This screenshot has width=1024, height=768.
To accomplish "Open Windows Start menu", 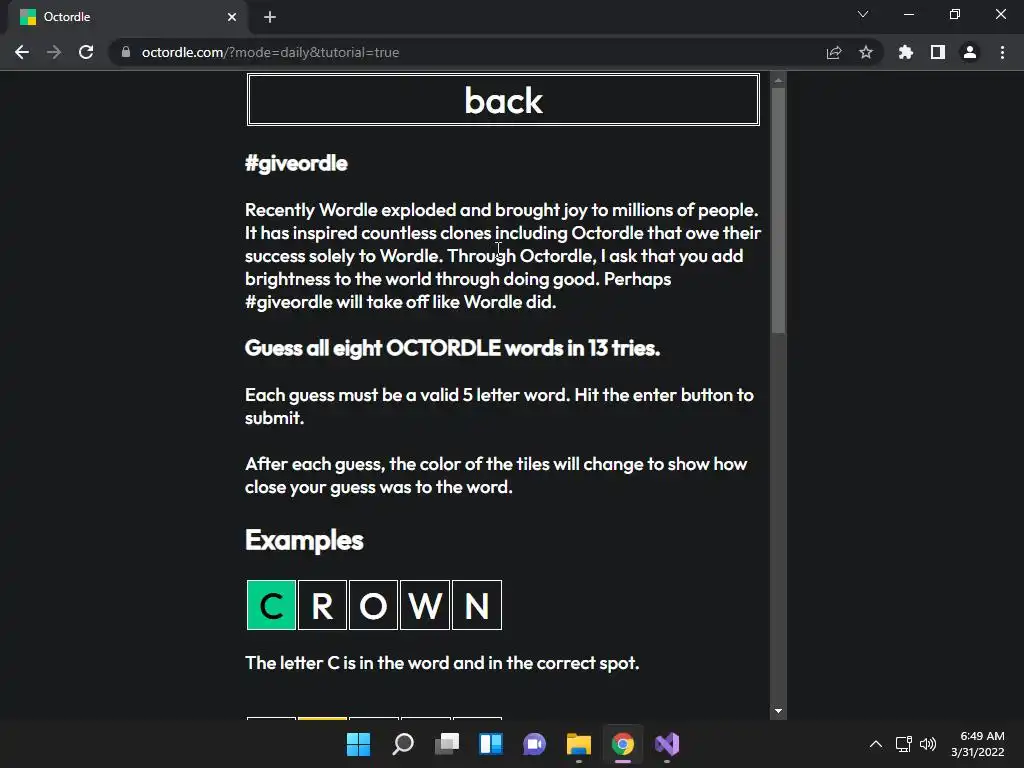I will (x=358, y=744).
